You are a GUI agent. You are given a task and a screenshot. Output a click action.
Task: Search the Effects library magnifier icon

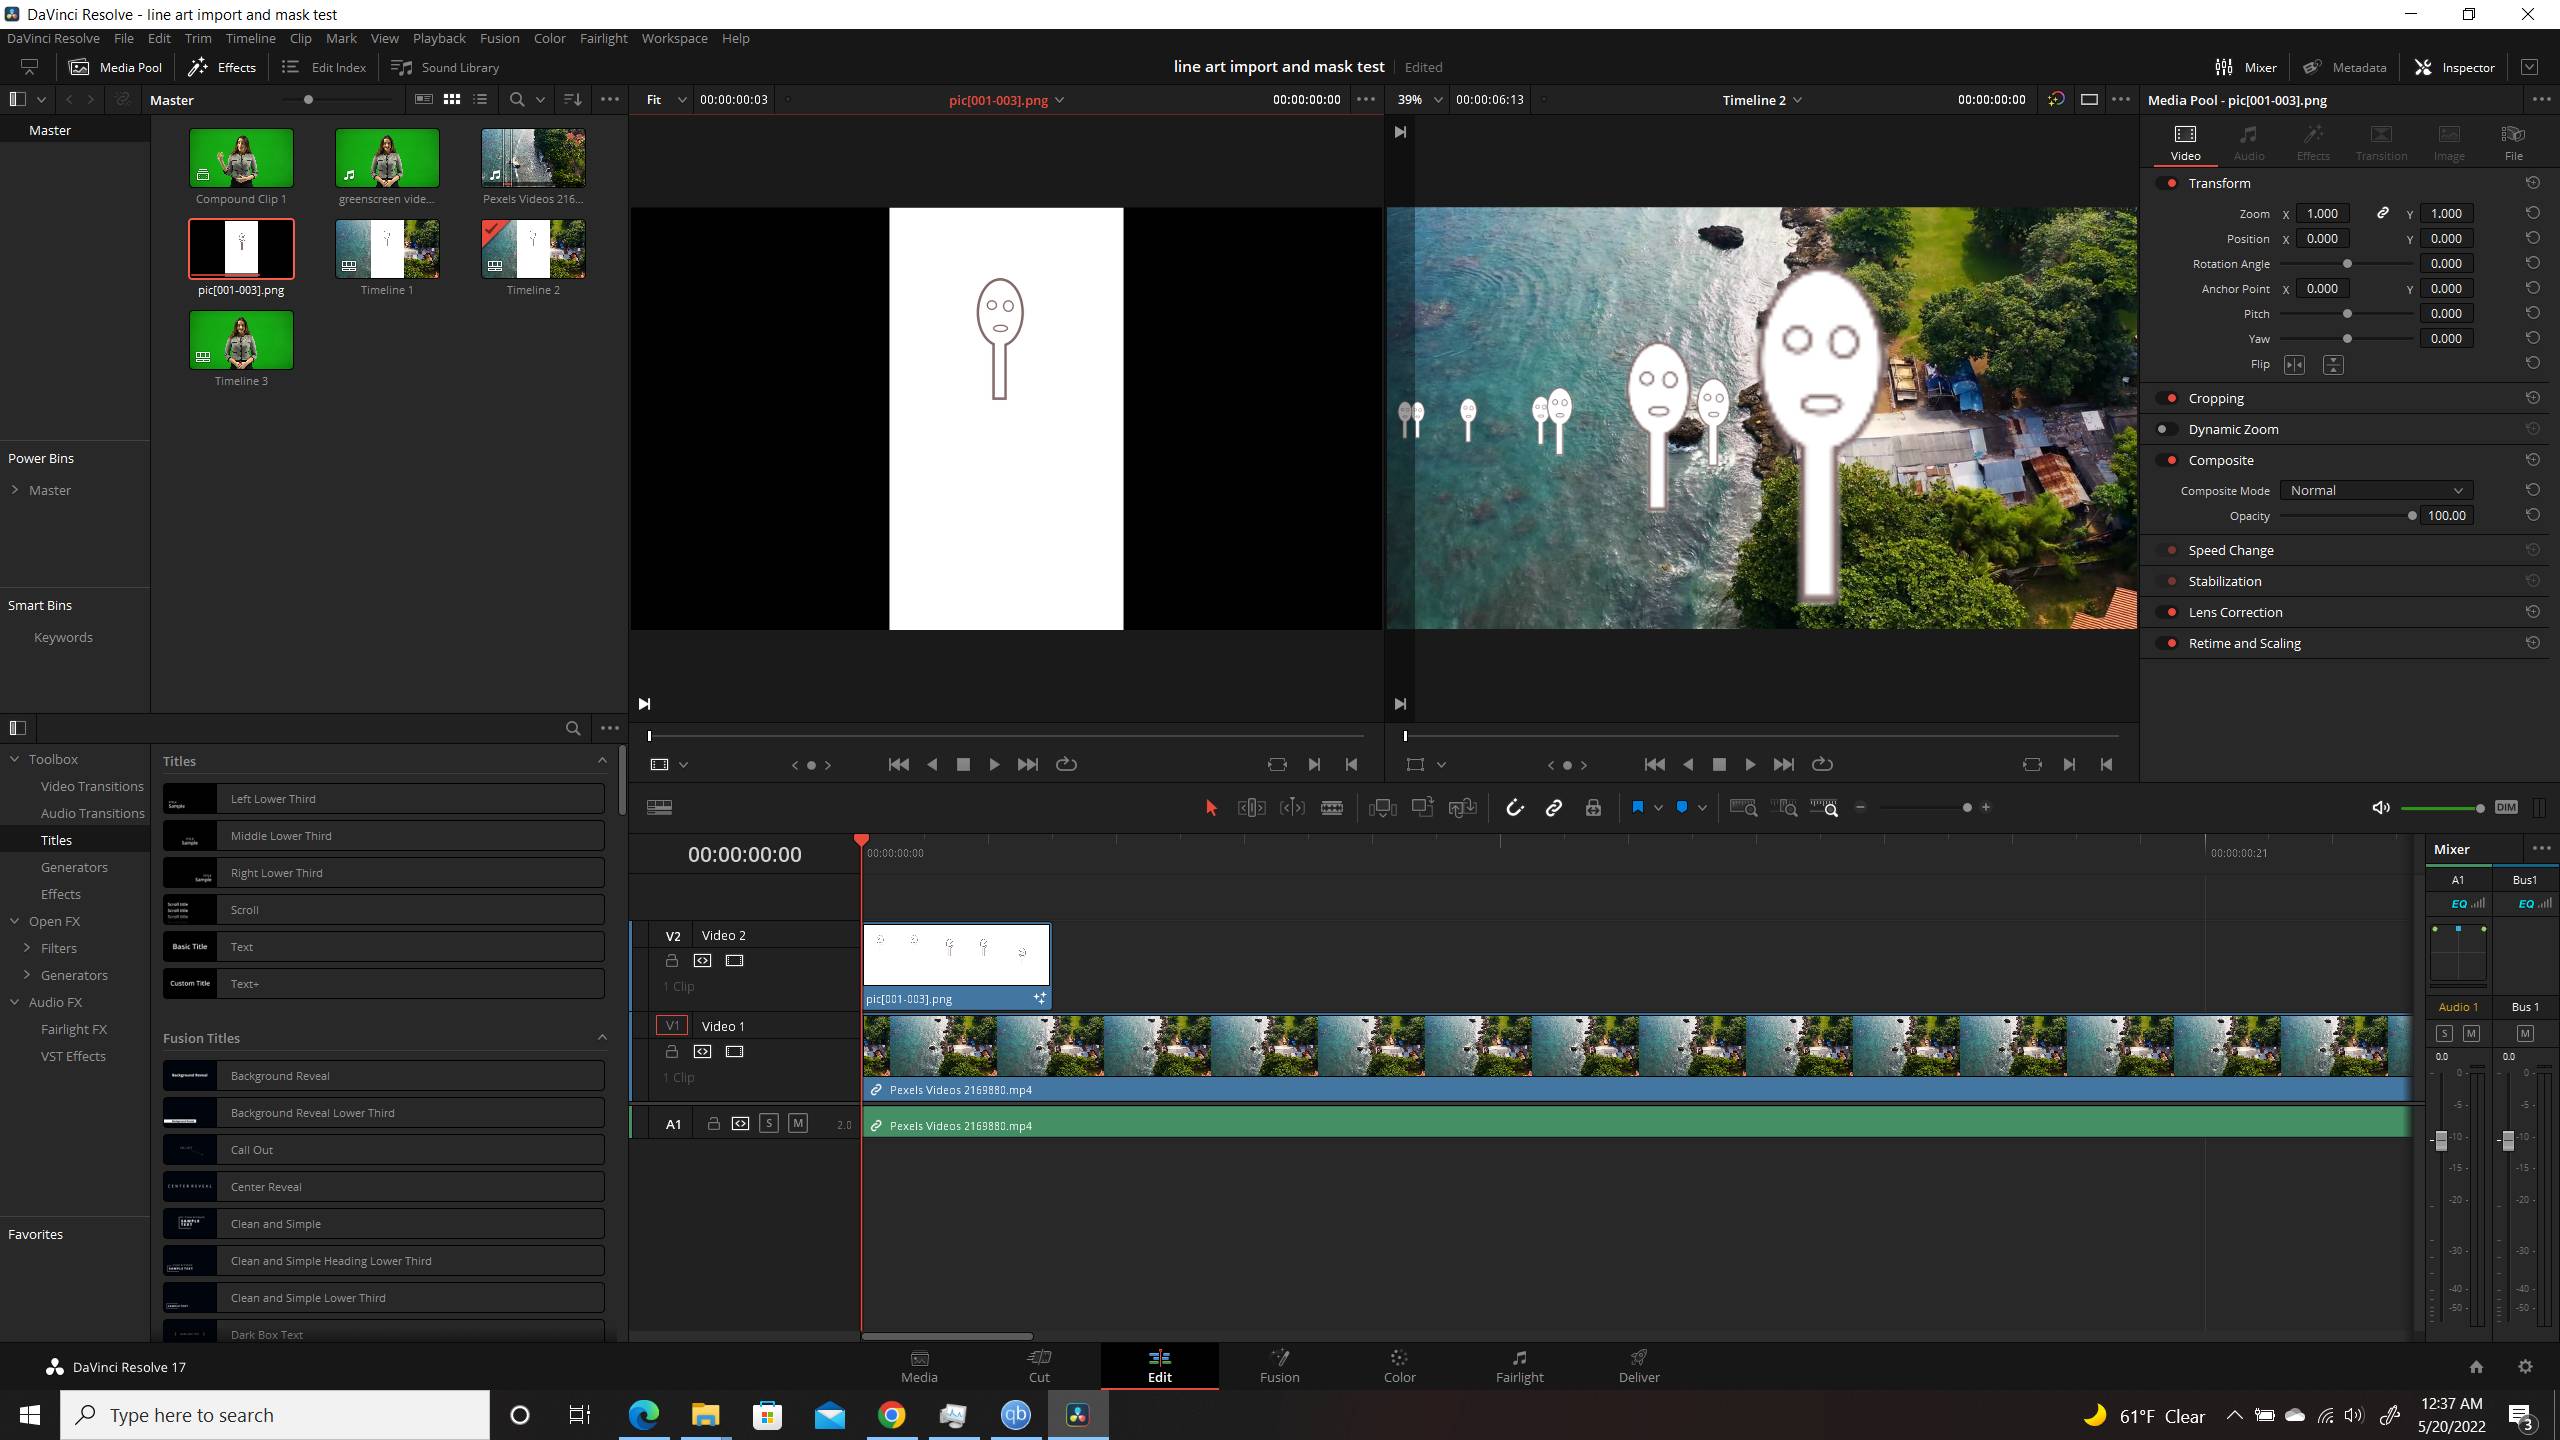573,729
